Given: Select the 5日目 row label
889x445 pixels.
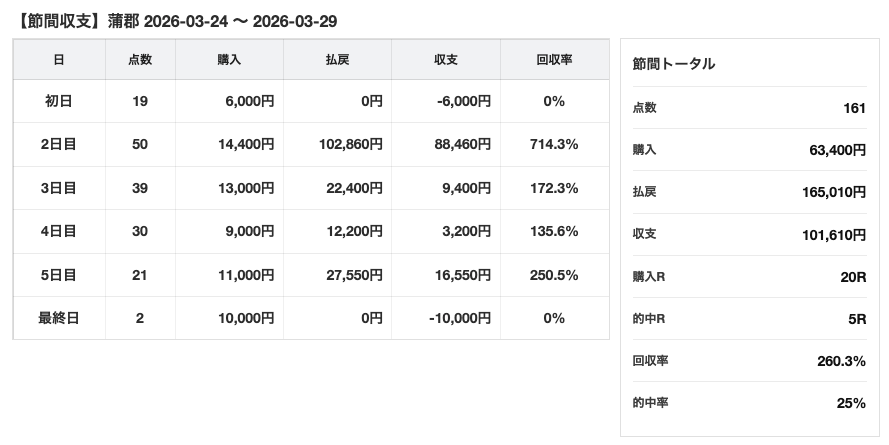Looking at the screenshot, I should click(x=59, y=275).
